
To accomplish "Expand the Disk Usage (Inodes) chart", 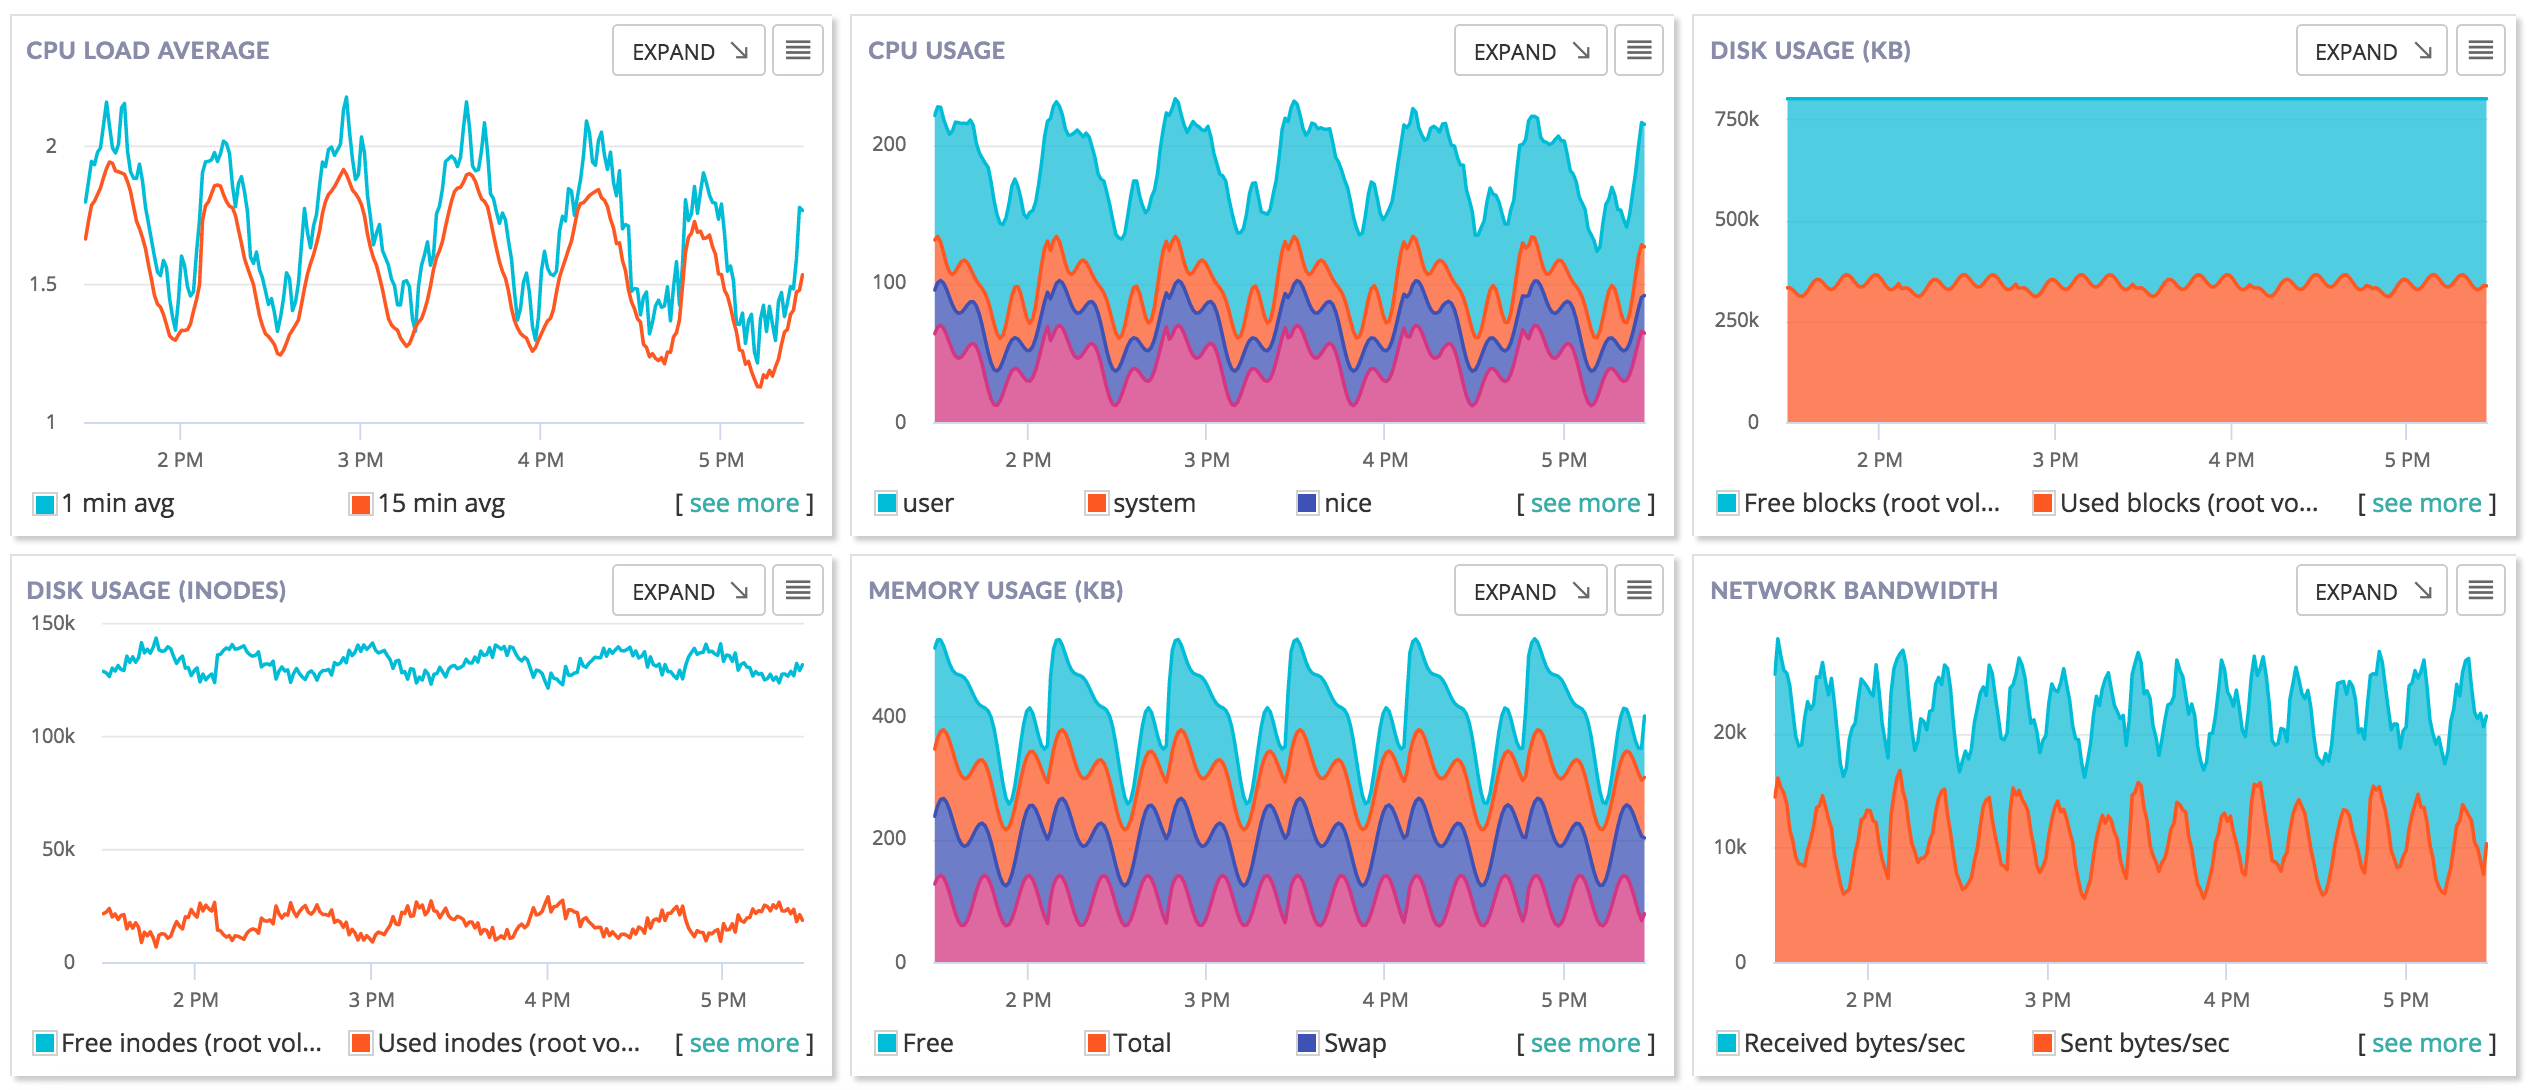I will point(689,591).
